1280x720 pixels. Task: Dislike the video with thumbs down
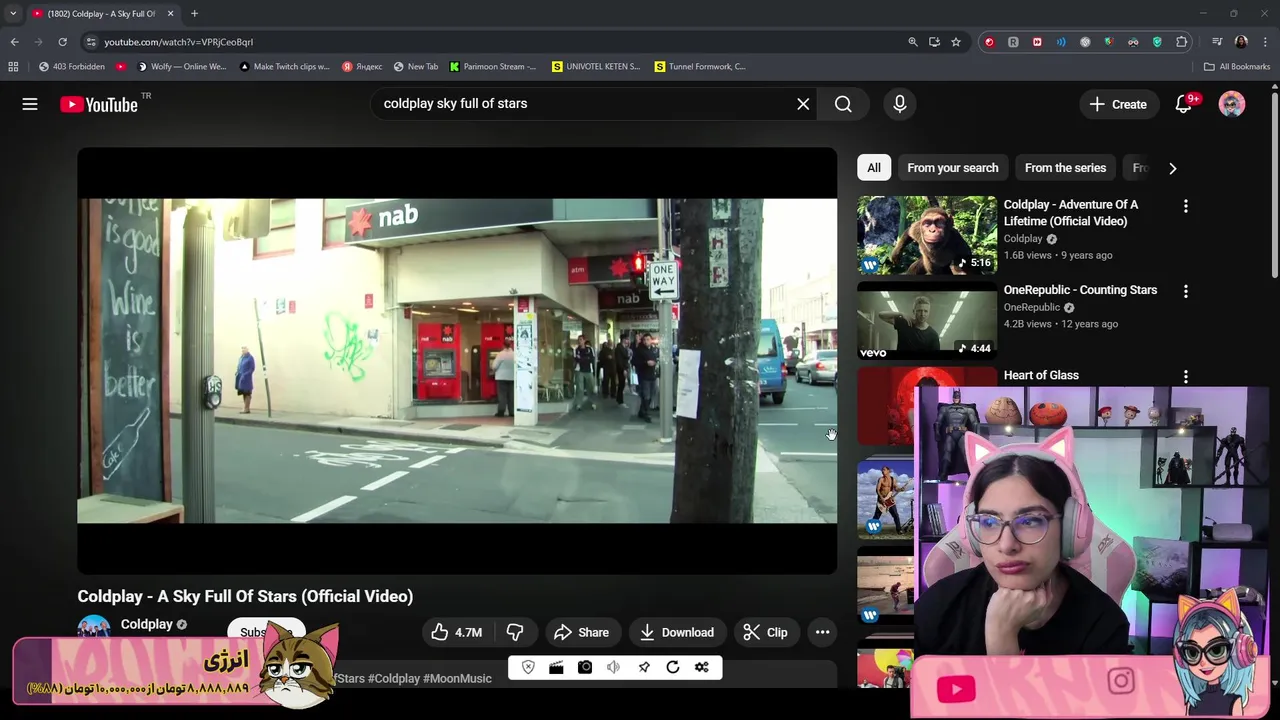point(515,632)
